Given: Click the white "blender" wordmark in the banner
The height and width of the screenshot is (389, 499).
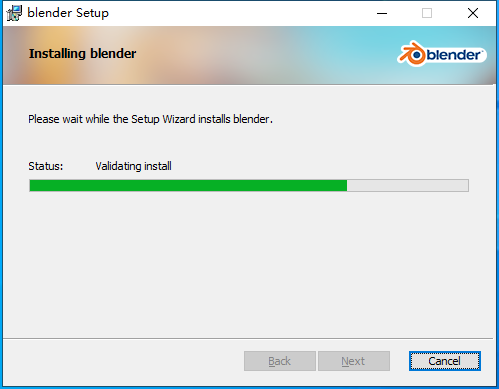Looking at the screenshot, I should click(x=453, y=55).
